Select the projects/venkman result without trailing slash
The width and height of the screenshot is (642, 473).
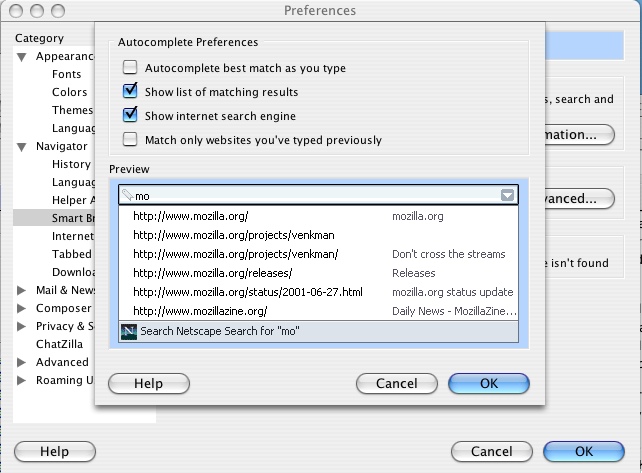coord(318,235)
